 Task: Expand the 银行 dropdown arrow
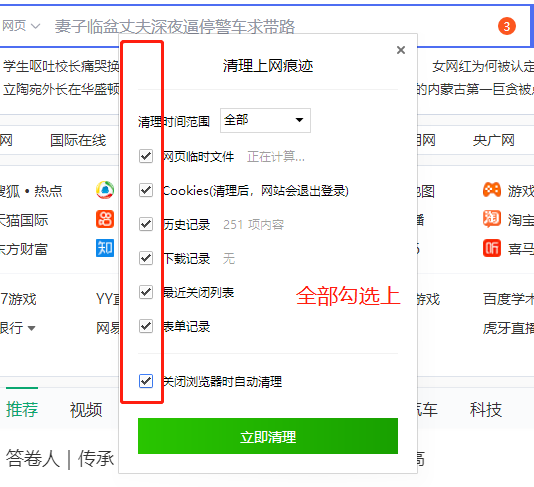tap(31, 328)
